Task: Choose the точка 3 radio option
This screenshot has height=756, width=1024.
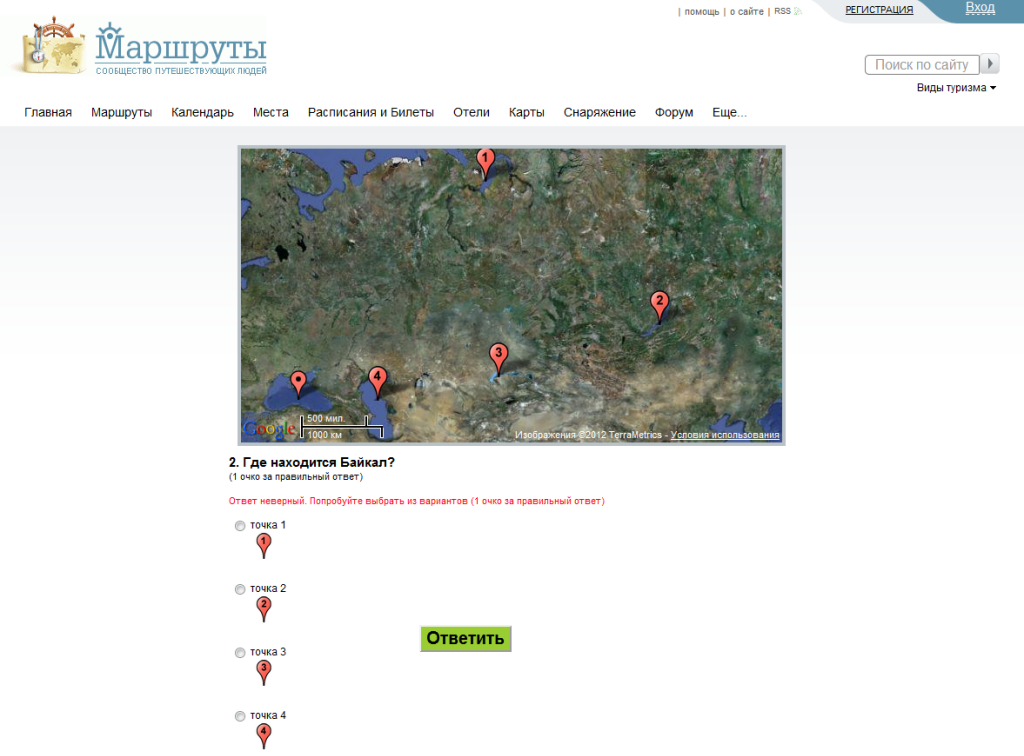Action: coord(240,653)
